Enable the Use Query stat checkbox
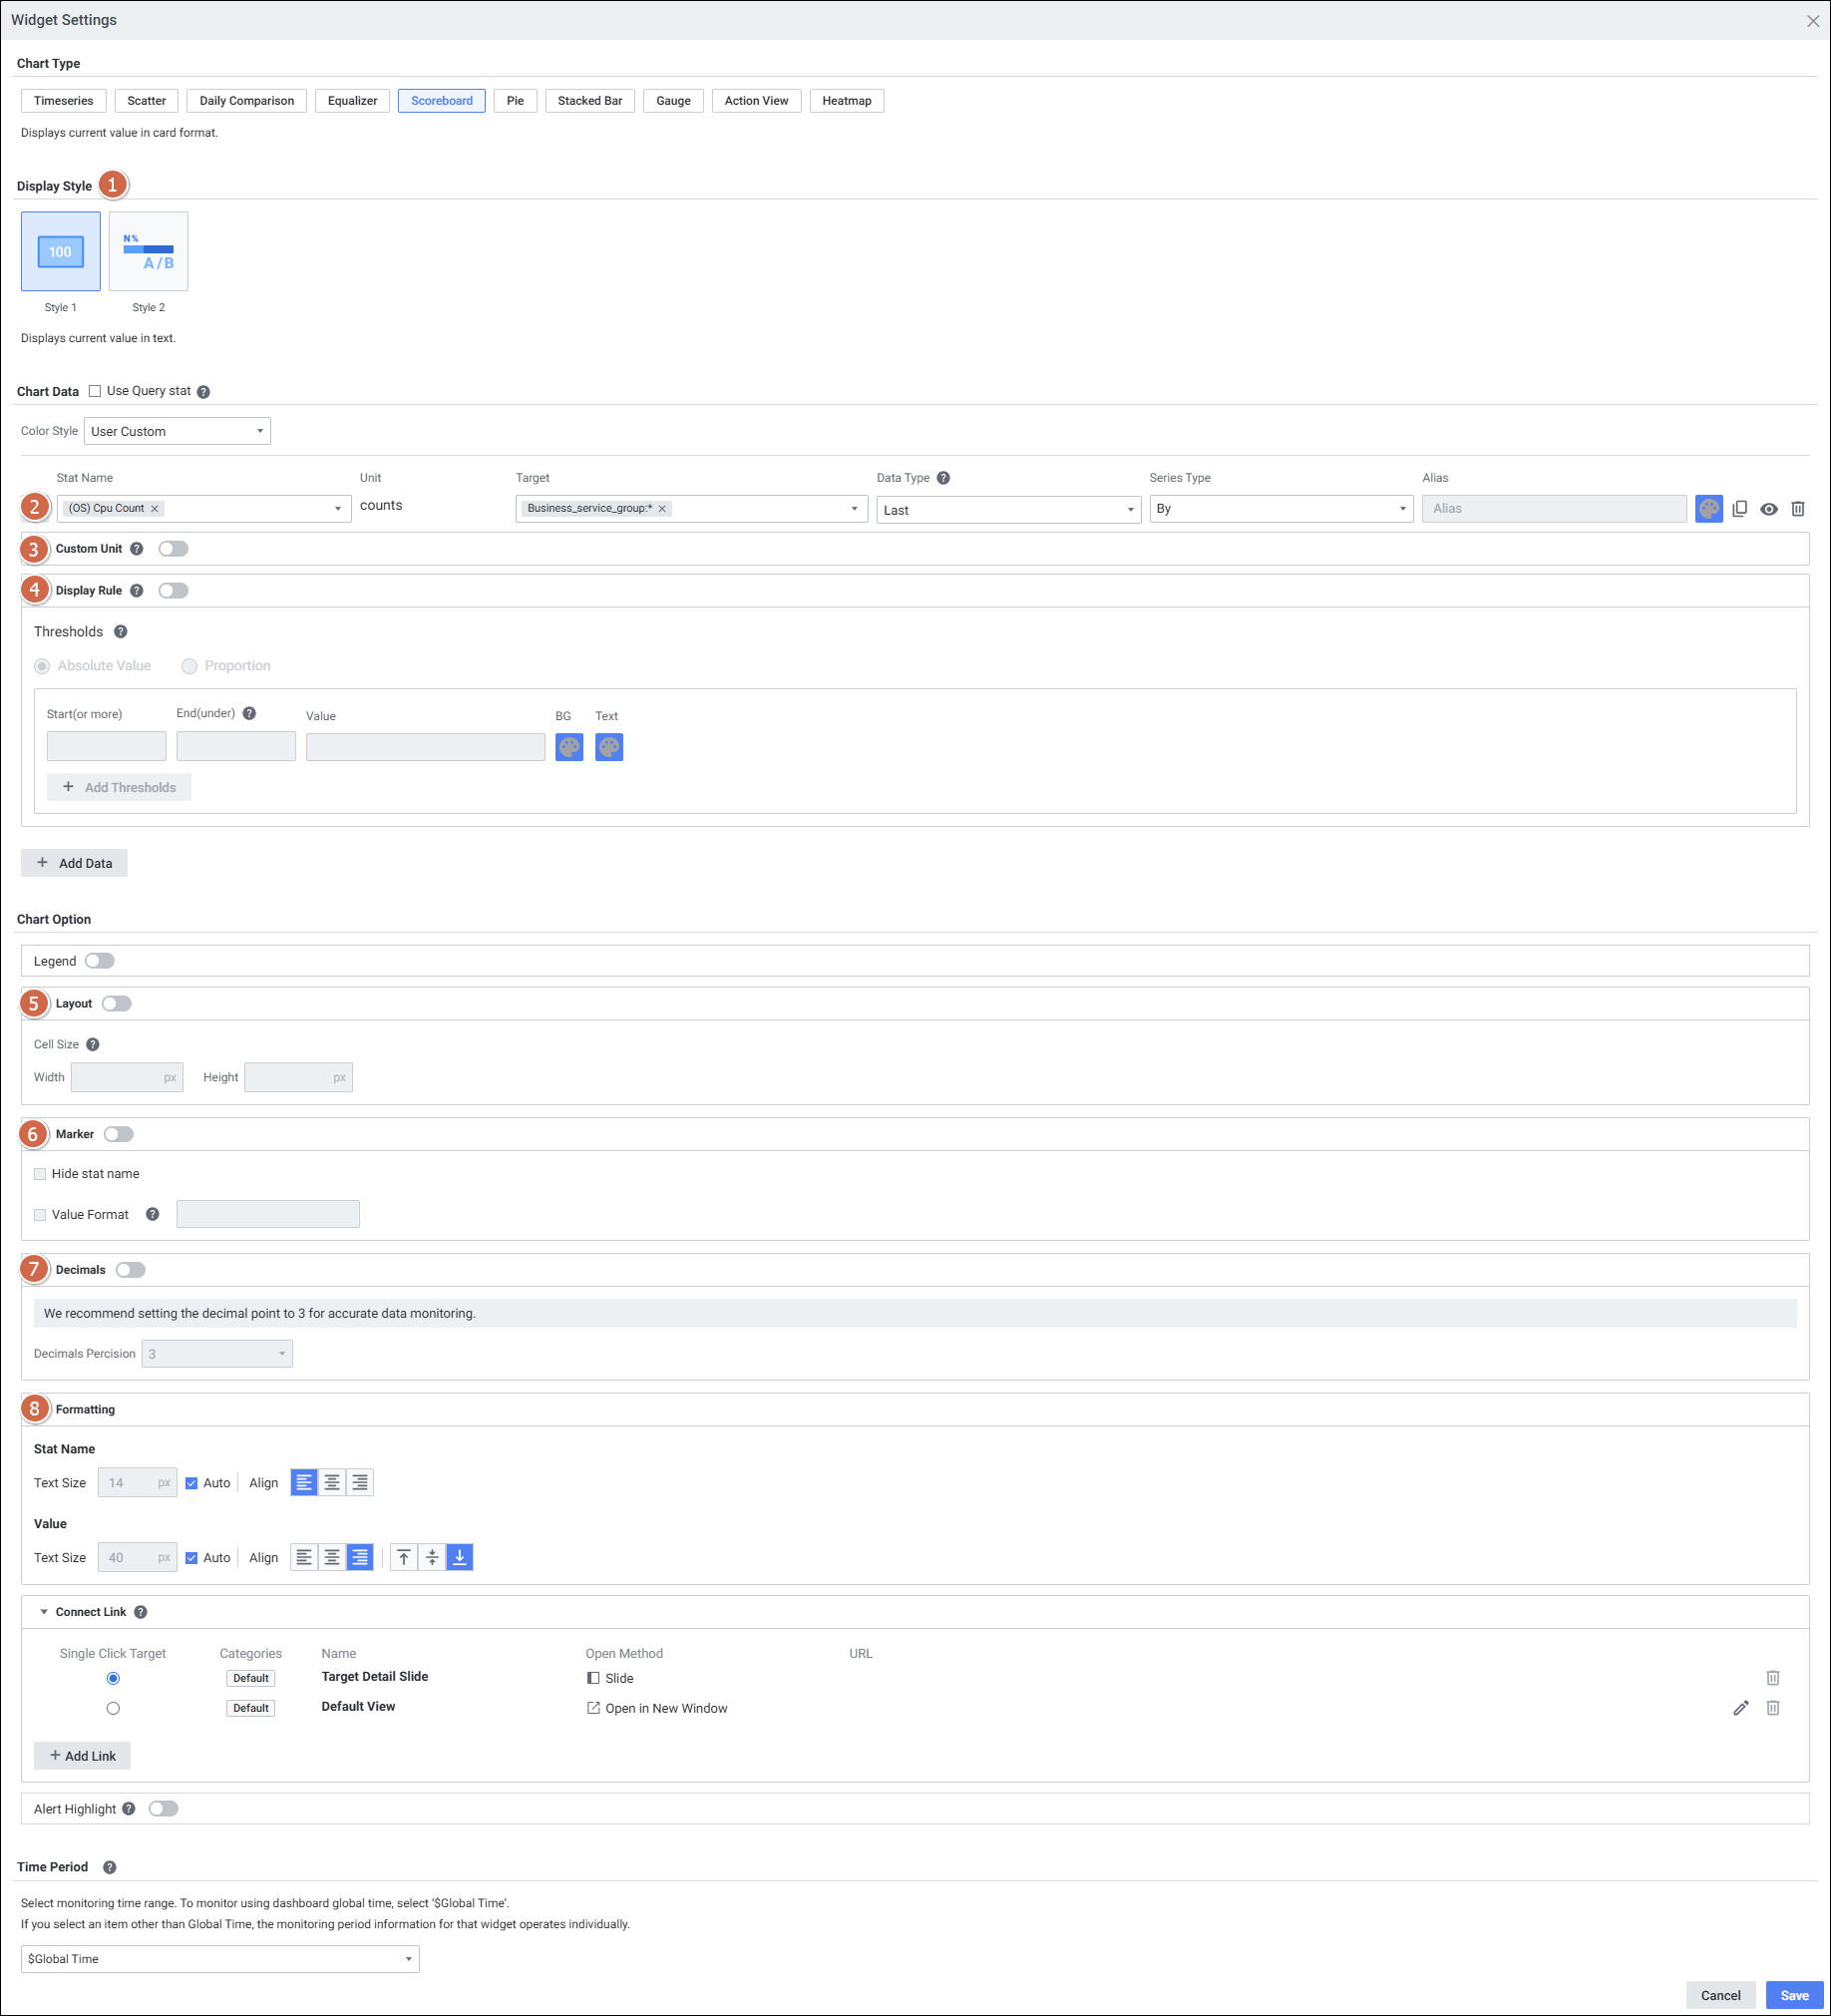1831x2016 pixels. pyautogui.click(x=95, y=391)
